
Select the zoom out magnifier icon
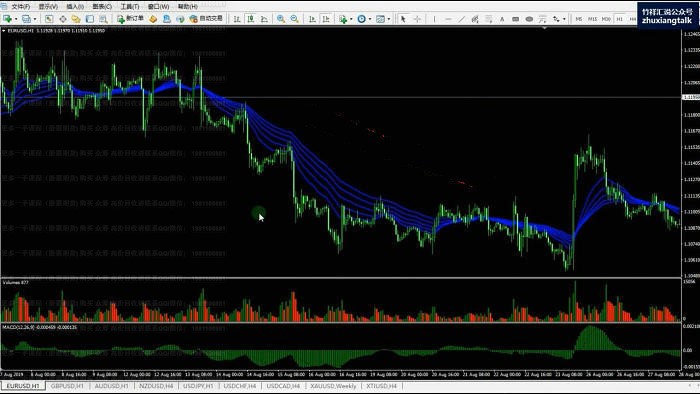tap(295, 19)
